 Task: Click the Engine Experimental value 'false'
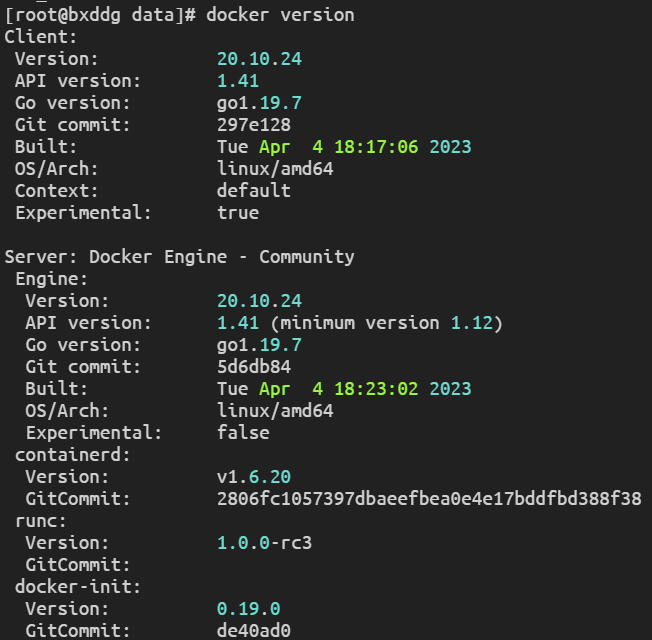click(243, 433)
